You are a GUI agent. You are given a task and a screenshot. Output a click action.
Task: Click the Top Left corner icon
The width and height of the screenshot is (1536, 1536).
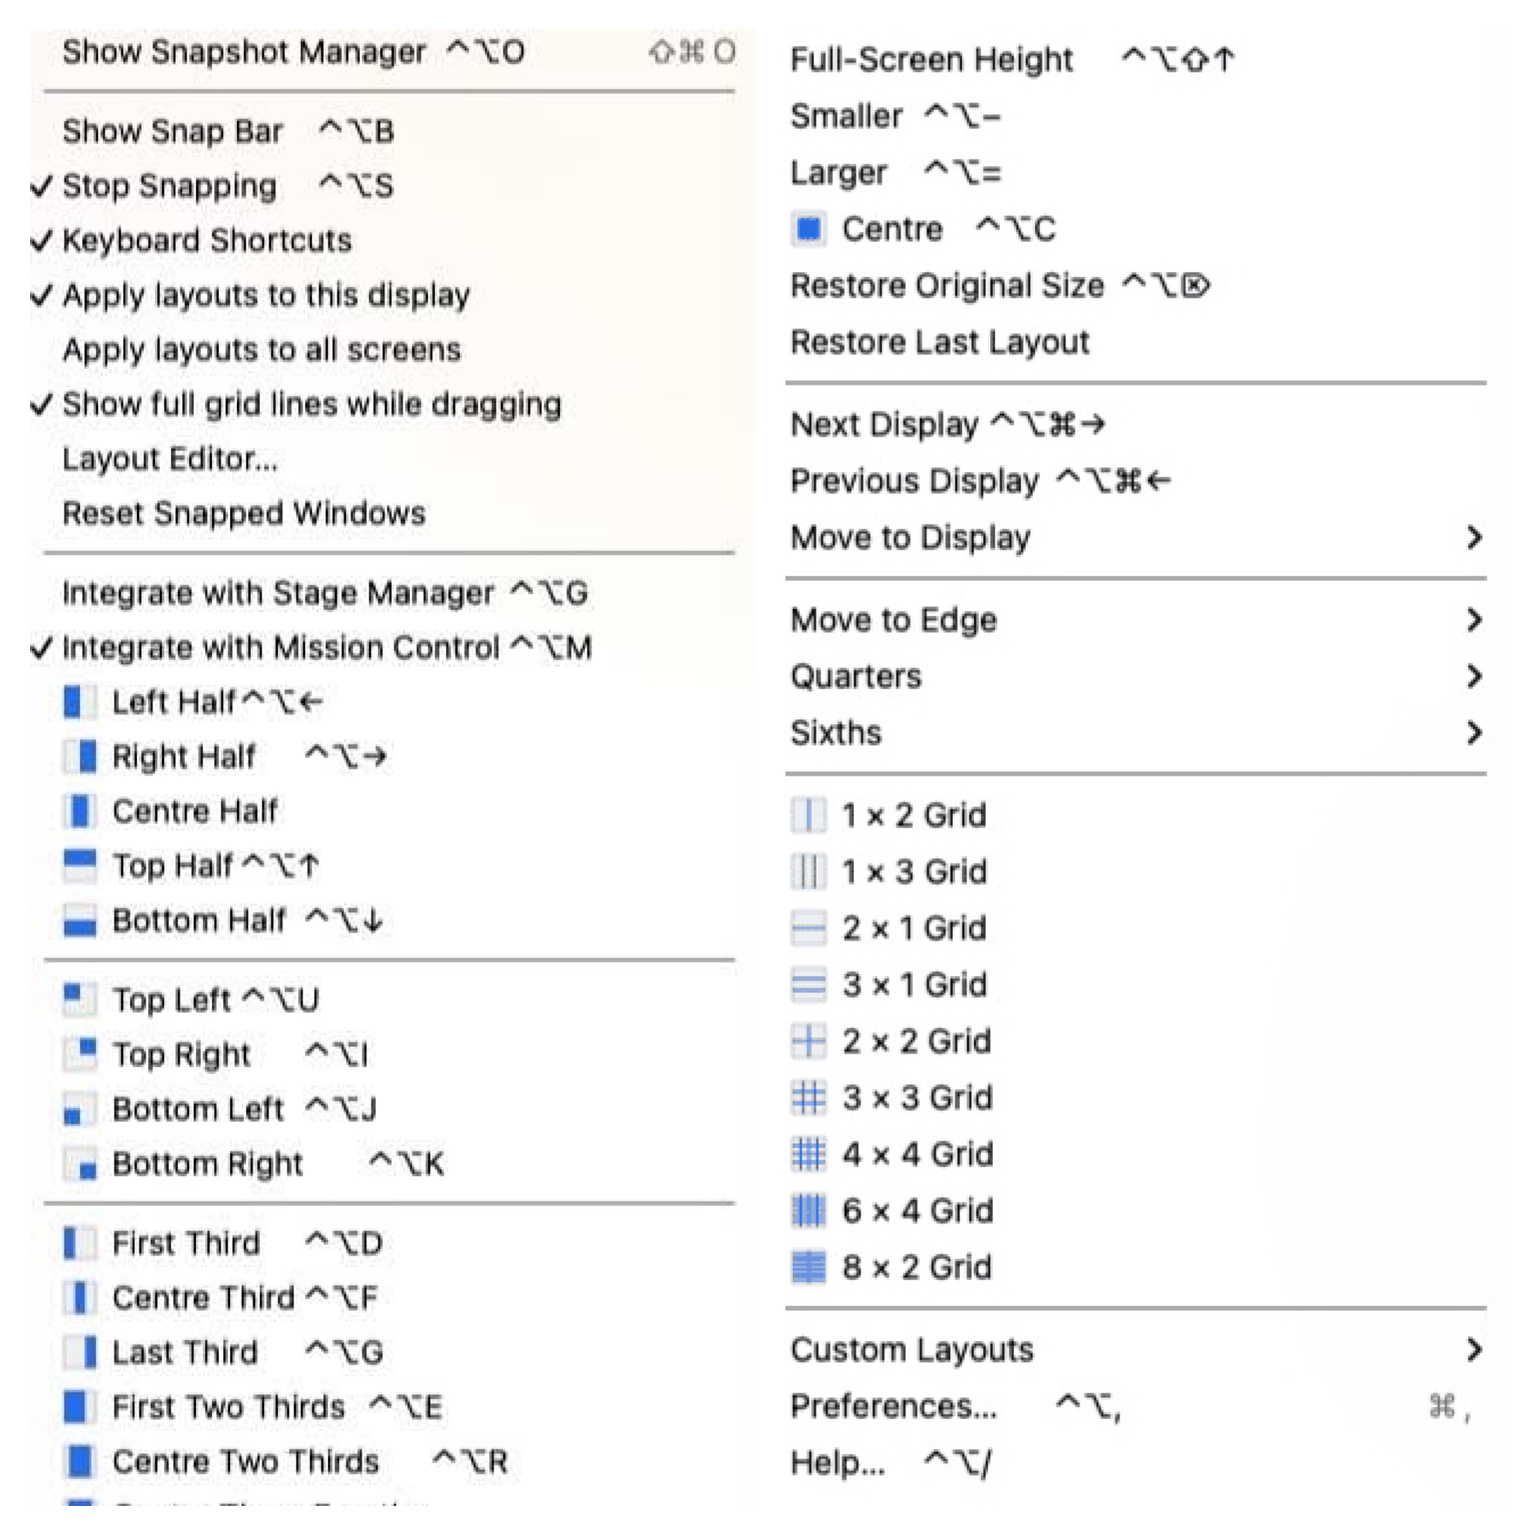(79, 999)
